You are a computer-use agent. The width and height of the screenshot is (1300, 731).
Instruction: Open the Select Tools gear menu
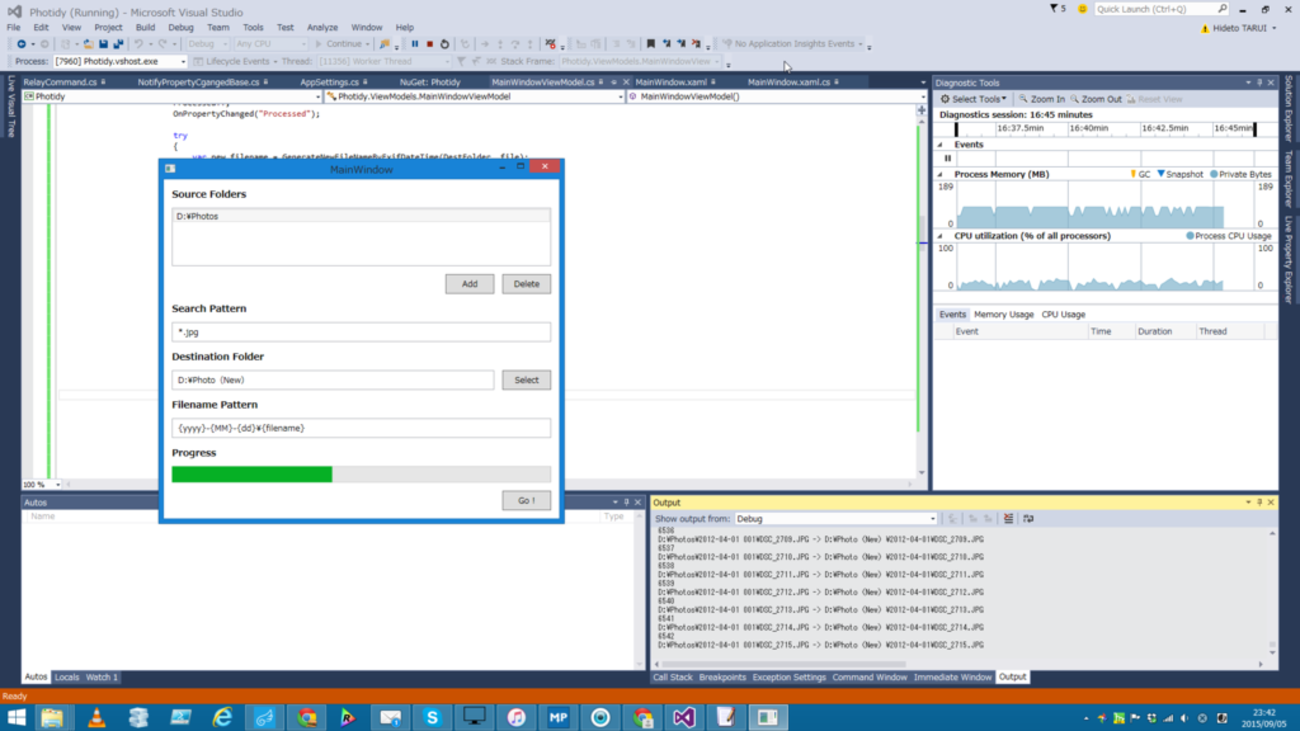click(973, 99)
